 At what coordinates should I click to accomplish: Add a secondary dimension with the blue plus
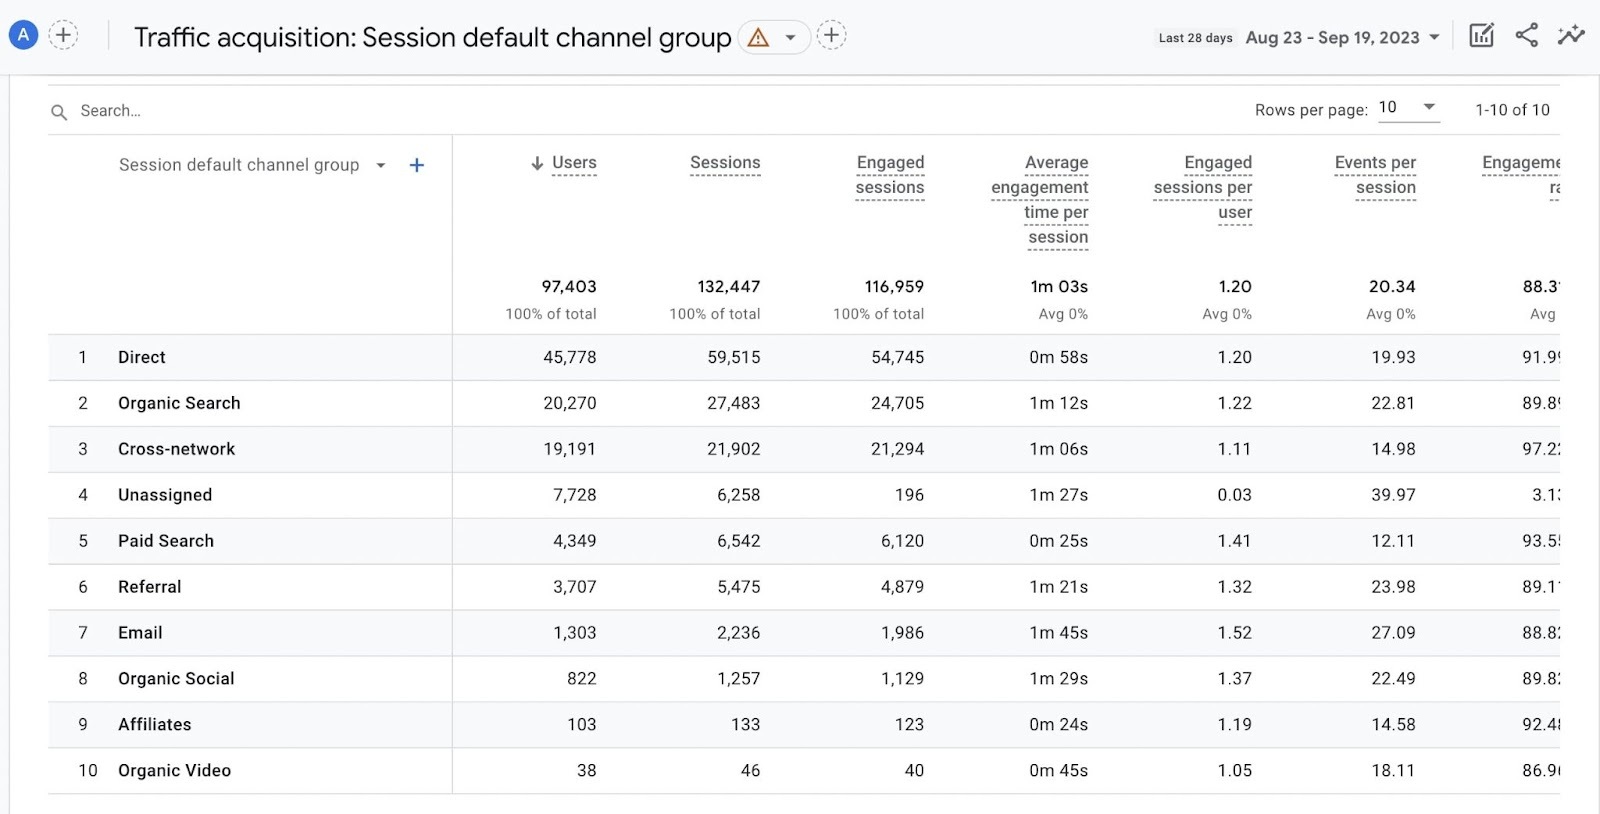[x=417, y=165]
